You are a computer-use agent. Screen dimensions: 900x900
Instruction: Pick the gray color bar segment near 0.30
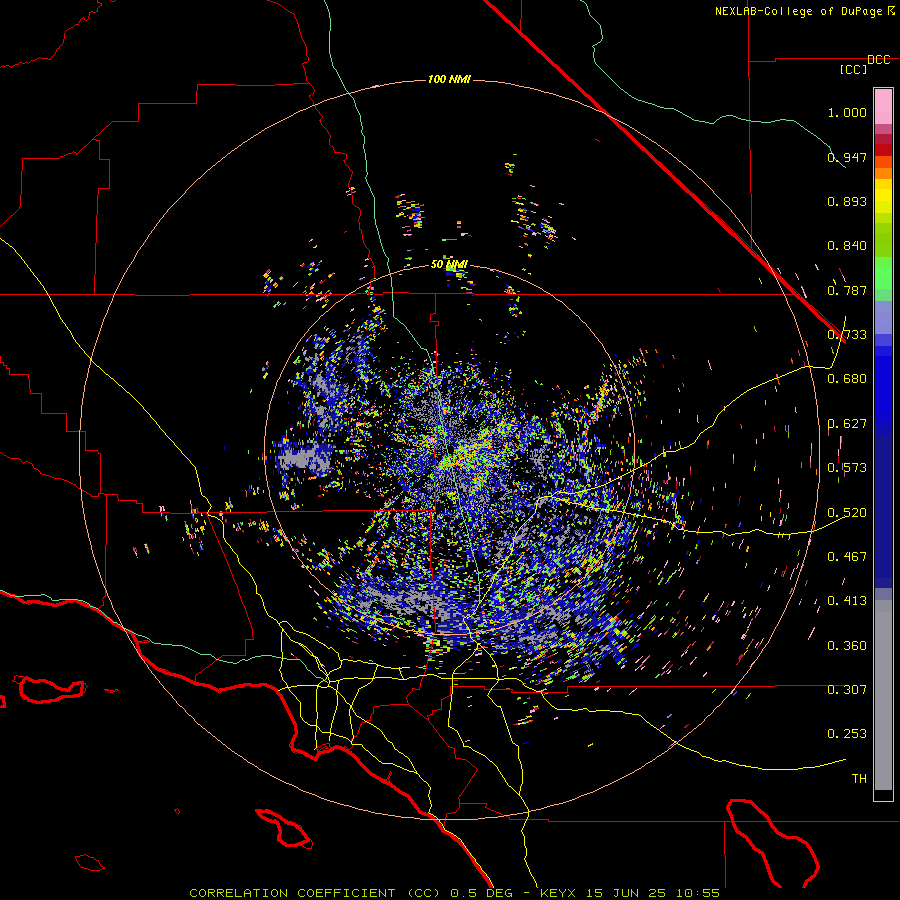(x=883, y=695)
